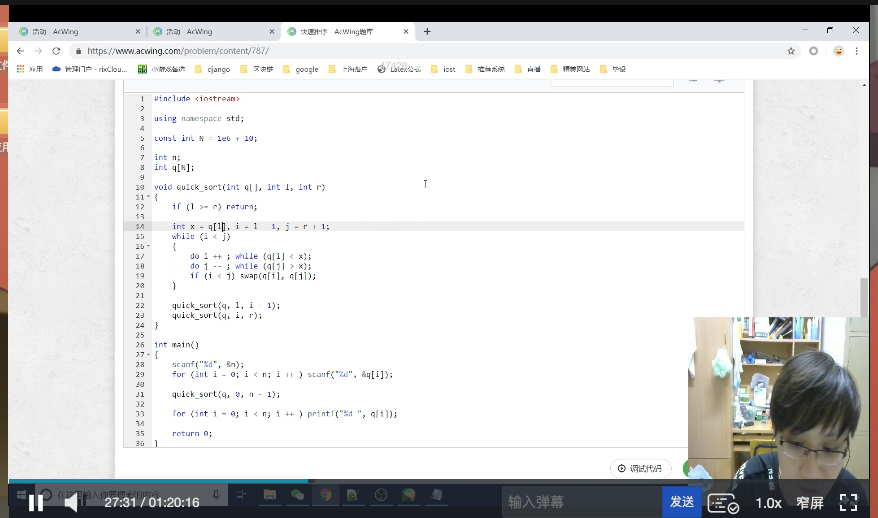
Task: Open the OBS icon in the Windows taskbar
Action: coord(381,495)
